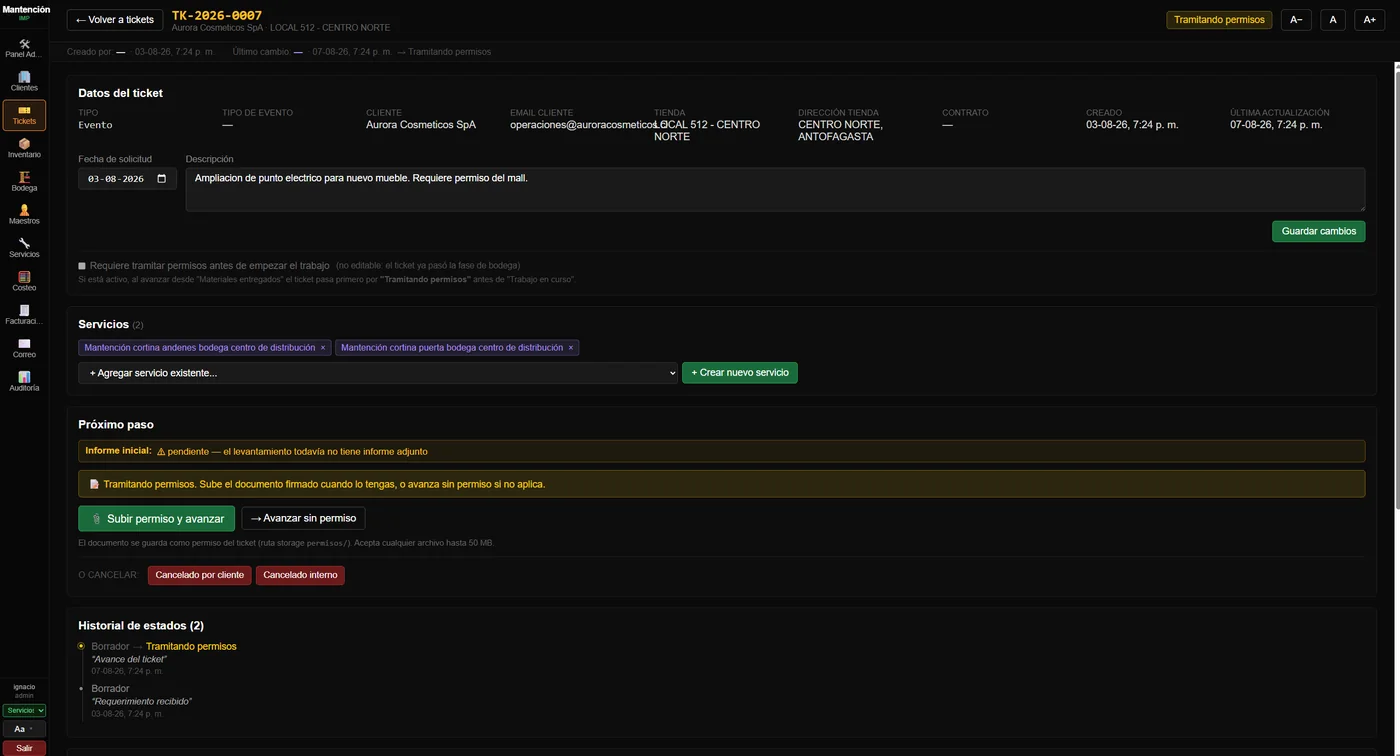
Task: Decrease the font size with A−
Action: [1296, 20]
